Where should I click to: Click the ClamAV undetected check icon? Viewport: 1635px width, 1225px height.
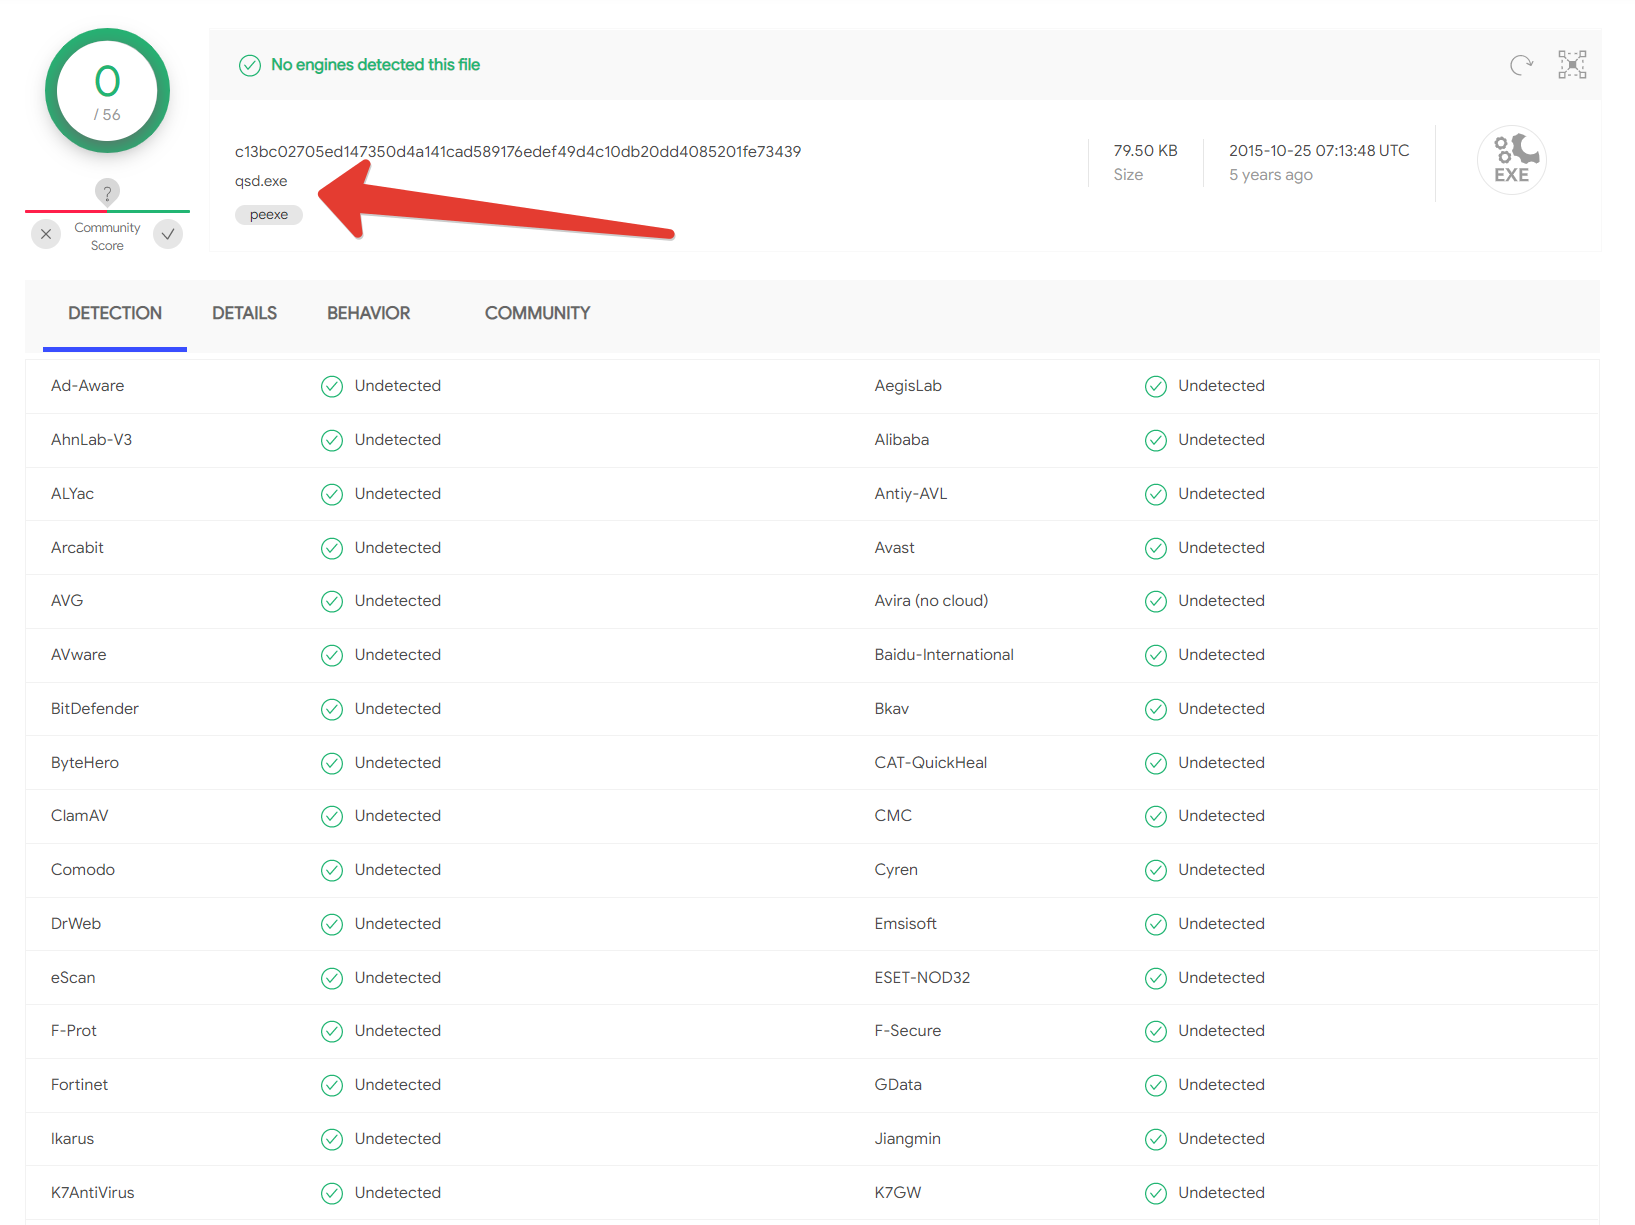pyautogui.click(x=332, y=816)
